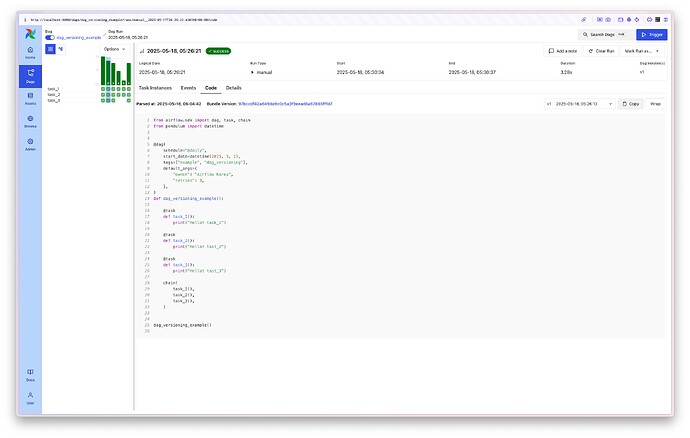Viewport: 690px width, 438px height.
Task: Click the Clear Run button
Action: [x=599, y=50]
